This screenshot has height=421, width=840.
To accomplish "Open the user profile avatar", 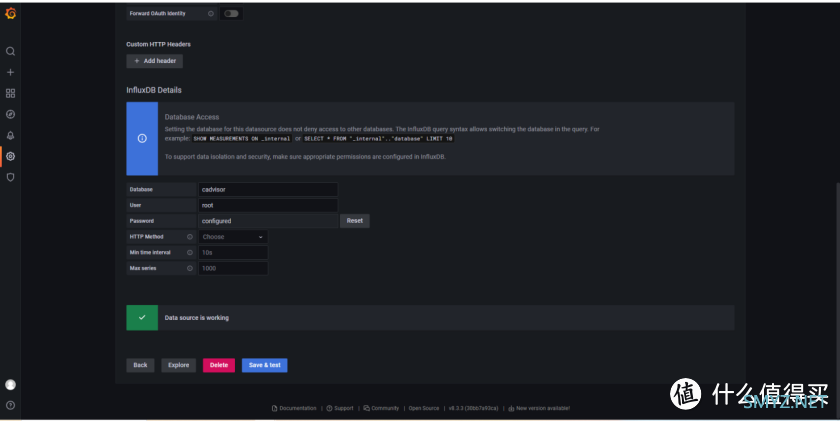I will (10, 385).
